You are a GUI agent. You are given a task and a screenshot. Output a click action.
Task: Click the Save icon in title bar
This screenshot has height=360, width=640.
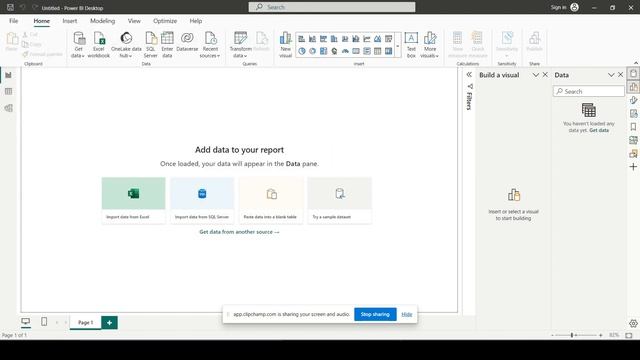pos(11,7)
